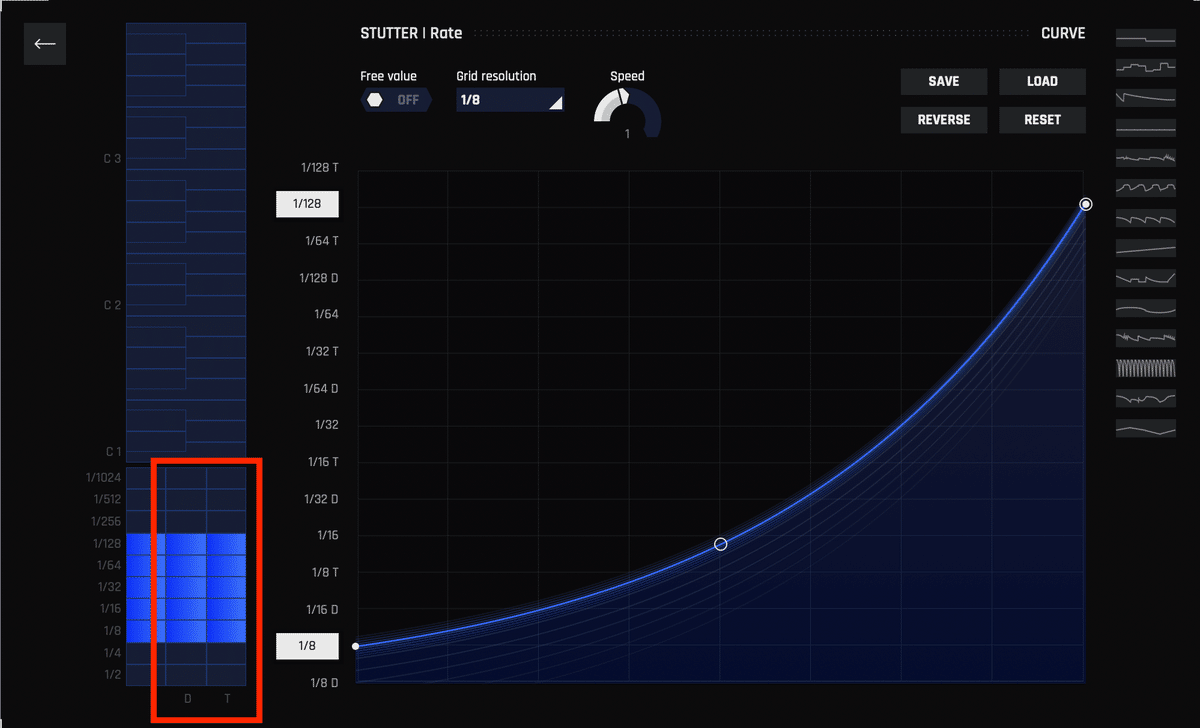Click the LOAD curve button
The height and width of the screenshot is (728, 1200).
pos(1042,82)
